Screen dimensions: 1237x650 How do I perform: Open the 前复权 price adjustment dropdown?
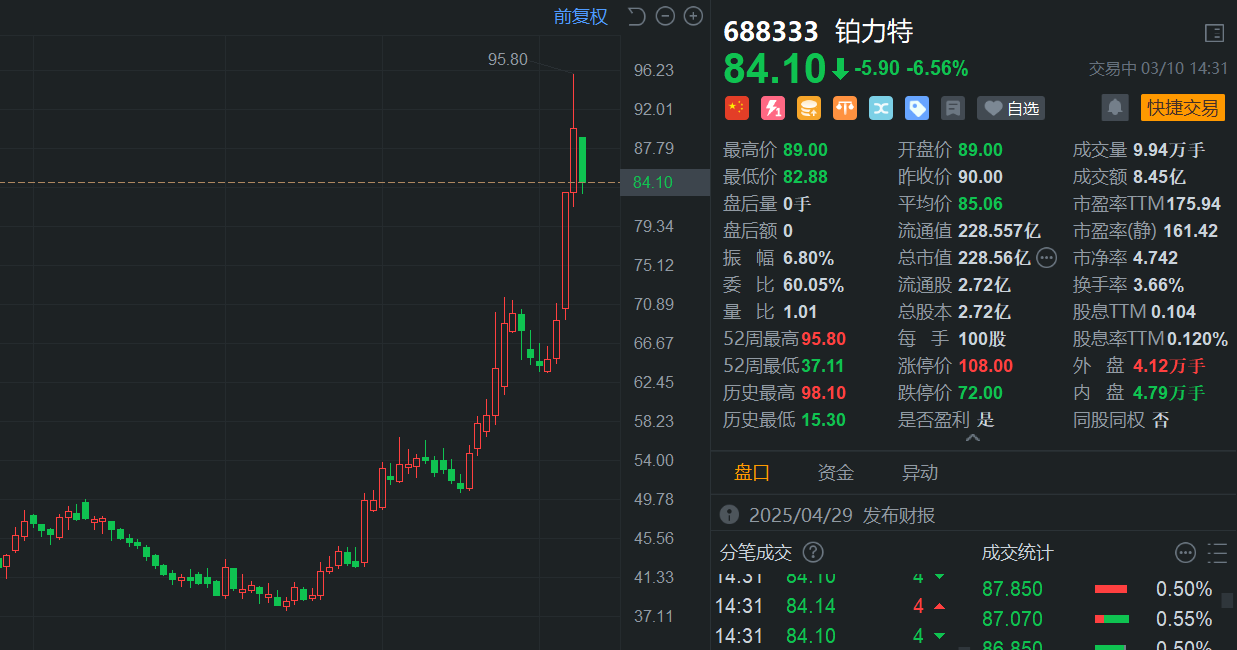(x=581, y=17)
